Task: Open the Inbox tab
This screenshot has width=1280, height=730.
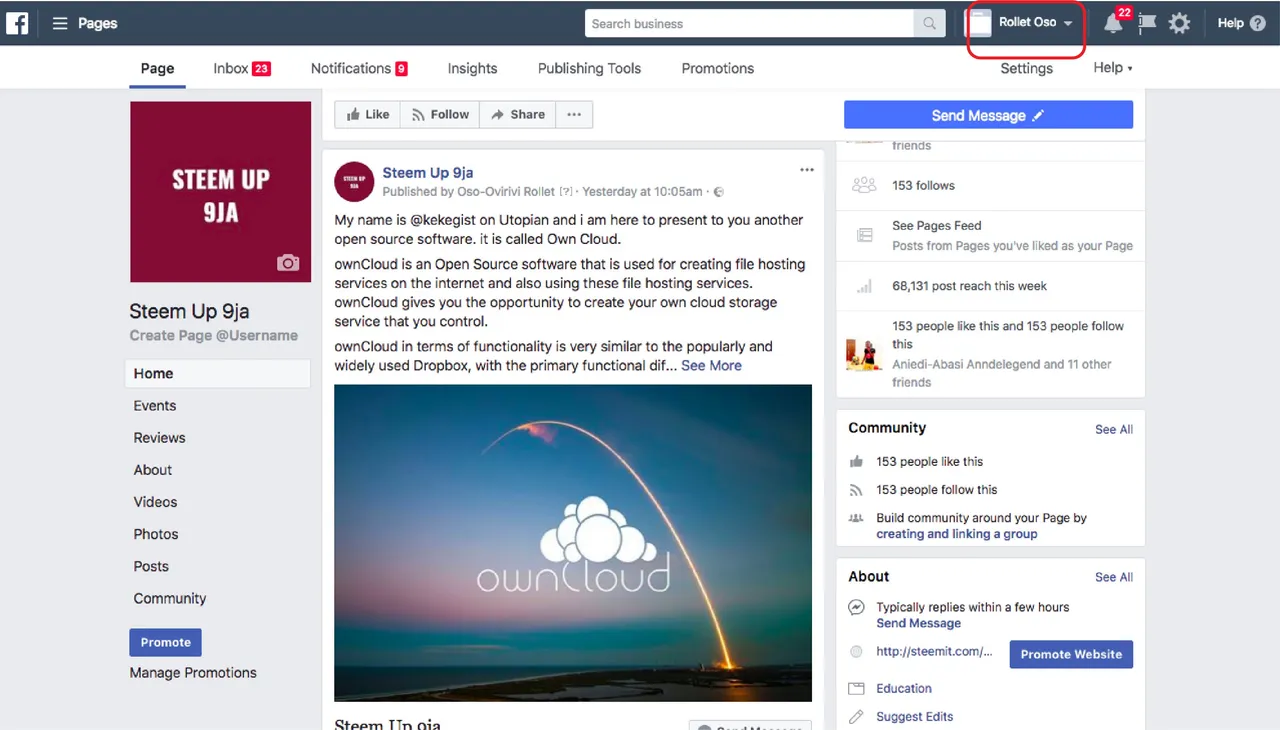Action: (x=241, y=68)
